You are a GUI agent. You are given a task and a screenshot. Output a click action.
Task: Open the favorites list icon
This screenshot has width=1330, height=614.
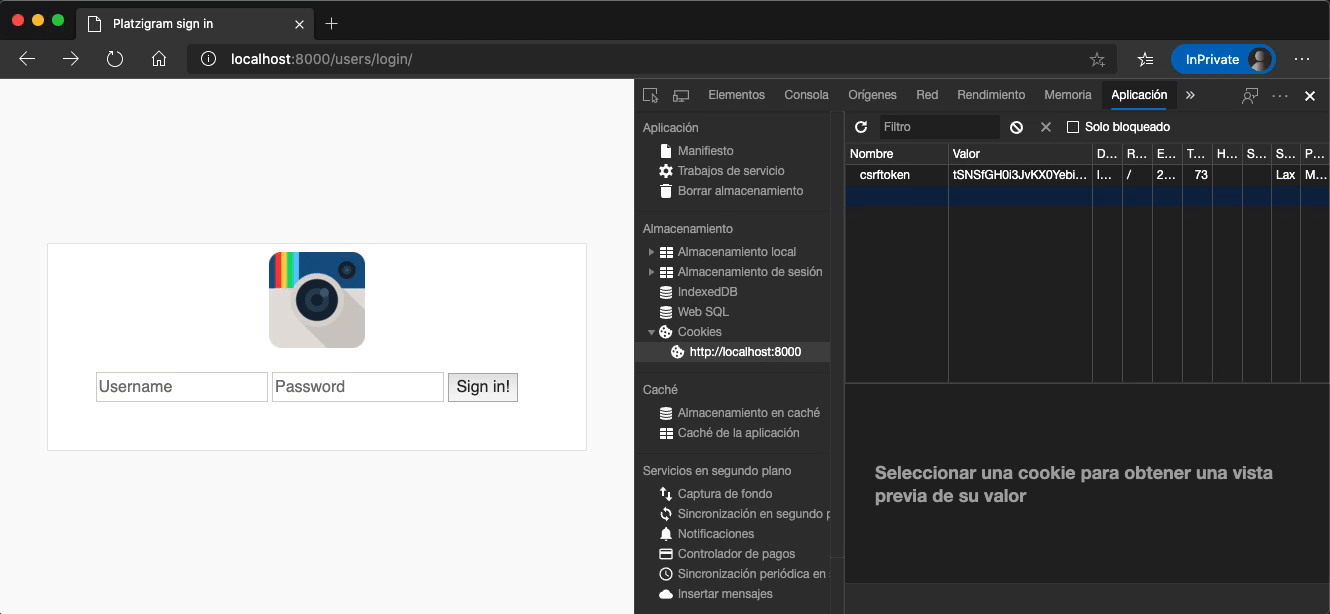pyautogui.click(x=1146, y=59)
